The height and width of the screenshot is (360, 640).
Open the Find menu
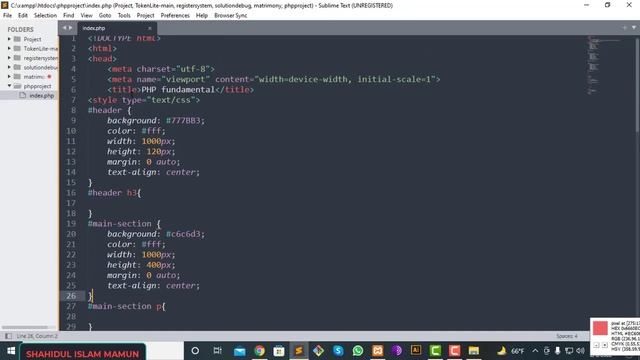point(69,16)
